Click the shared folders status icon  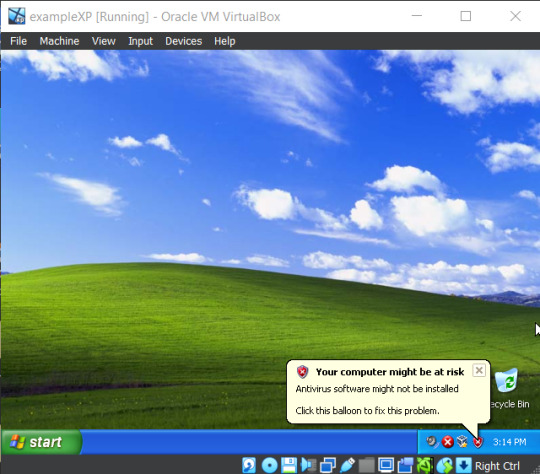[x=366, y=466]
